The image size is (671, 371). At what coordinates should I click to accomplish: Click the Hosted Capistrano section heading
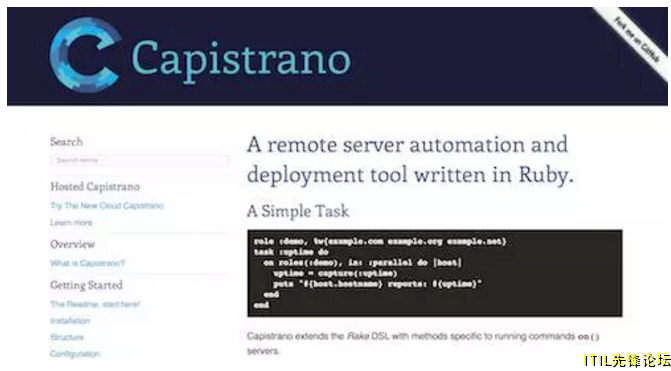pos(95,187)
